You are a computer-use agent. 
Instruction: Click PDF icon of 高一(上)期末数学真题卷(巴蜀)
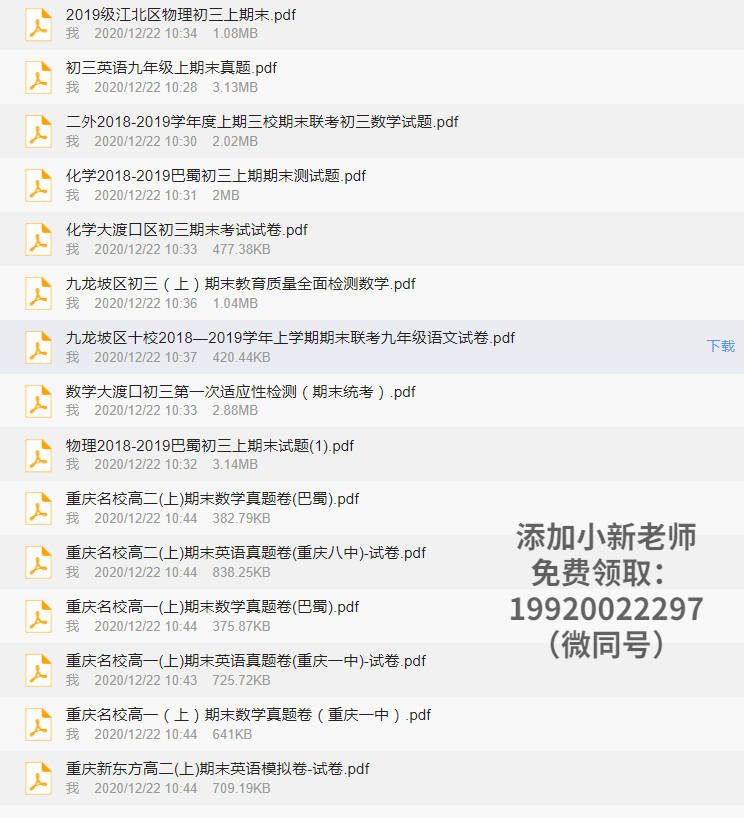click(x=39, y=617)
